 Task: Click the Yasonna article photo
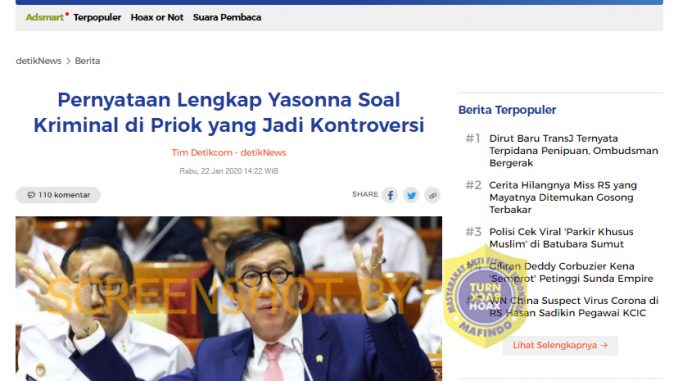229,299
